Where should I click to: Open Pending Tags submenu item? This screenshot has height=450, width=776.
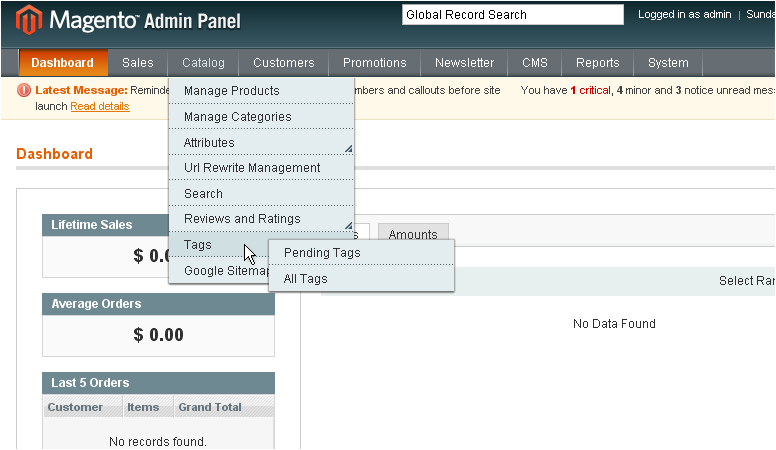pos(361,252)
